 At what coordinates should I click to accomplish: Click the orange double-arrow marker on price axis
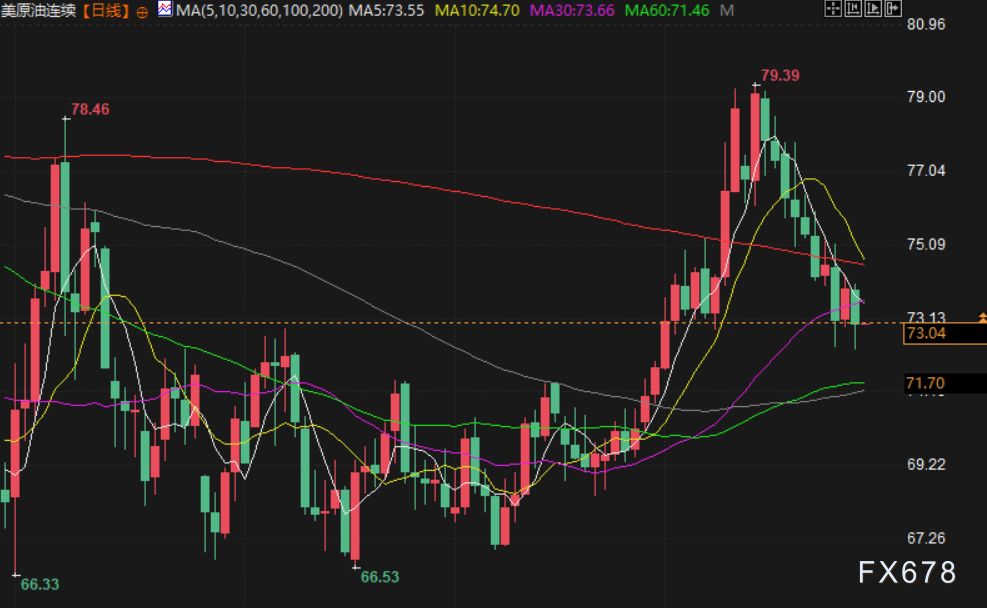coord(981,317)
